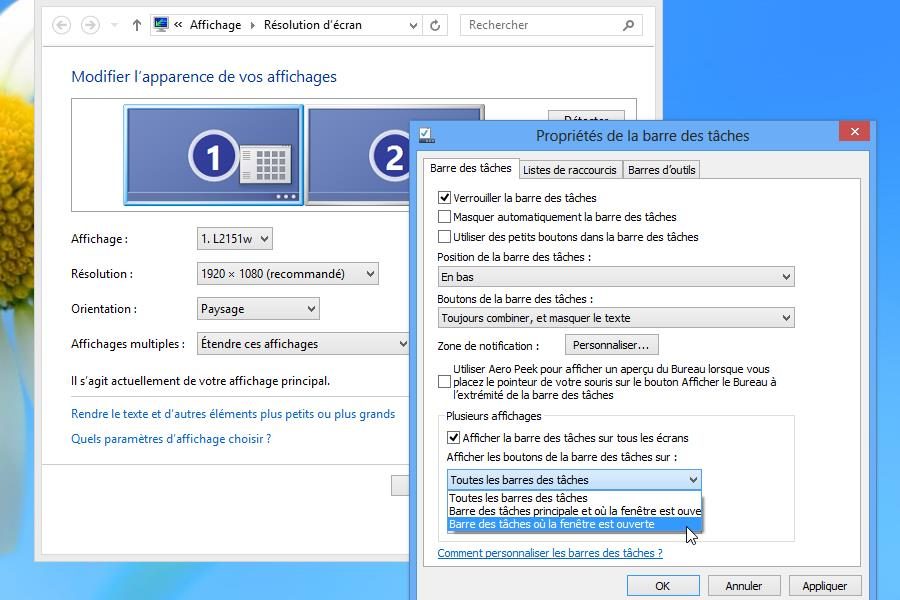Click the Up directory arrow

click(x=136, y=25)
